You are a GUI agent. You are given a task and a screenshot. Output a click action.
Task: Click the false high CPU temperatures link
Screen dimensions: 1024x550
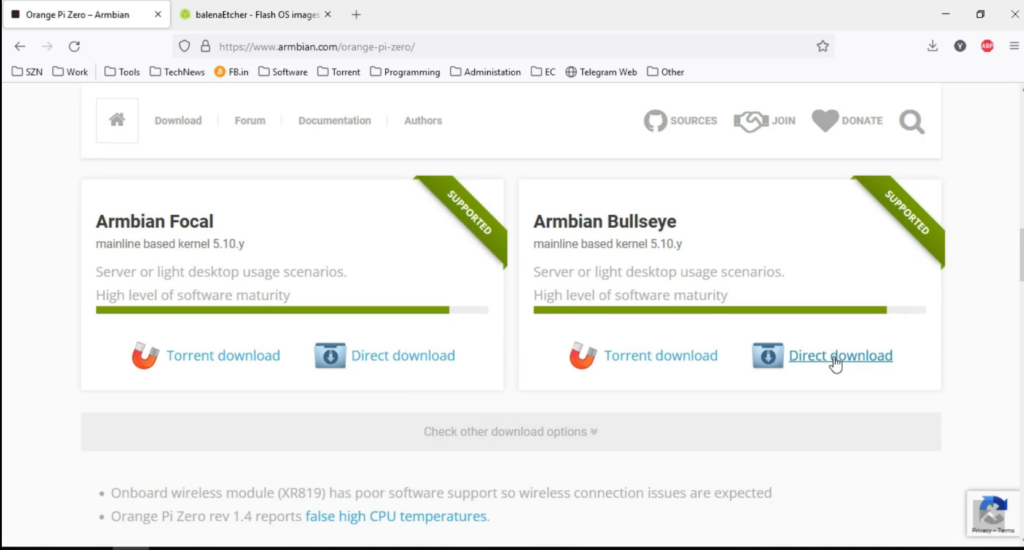[x=396, y=516]
